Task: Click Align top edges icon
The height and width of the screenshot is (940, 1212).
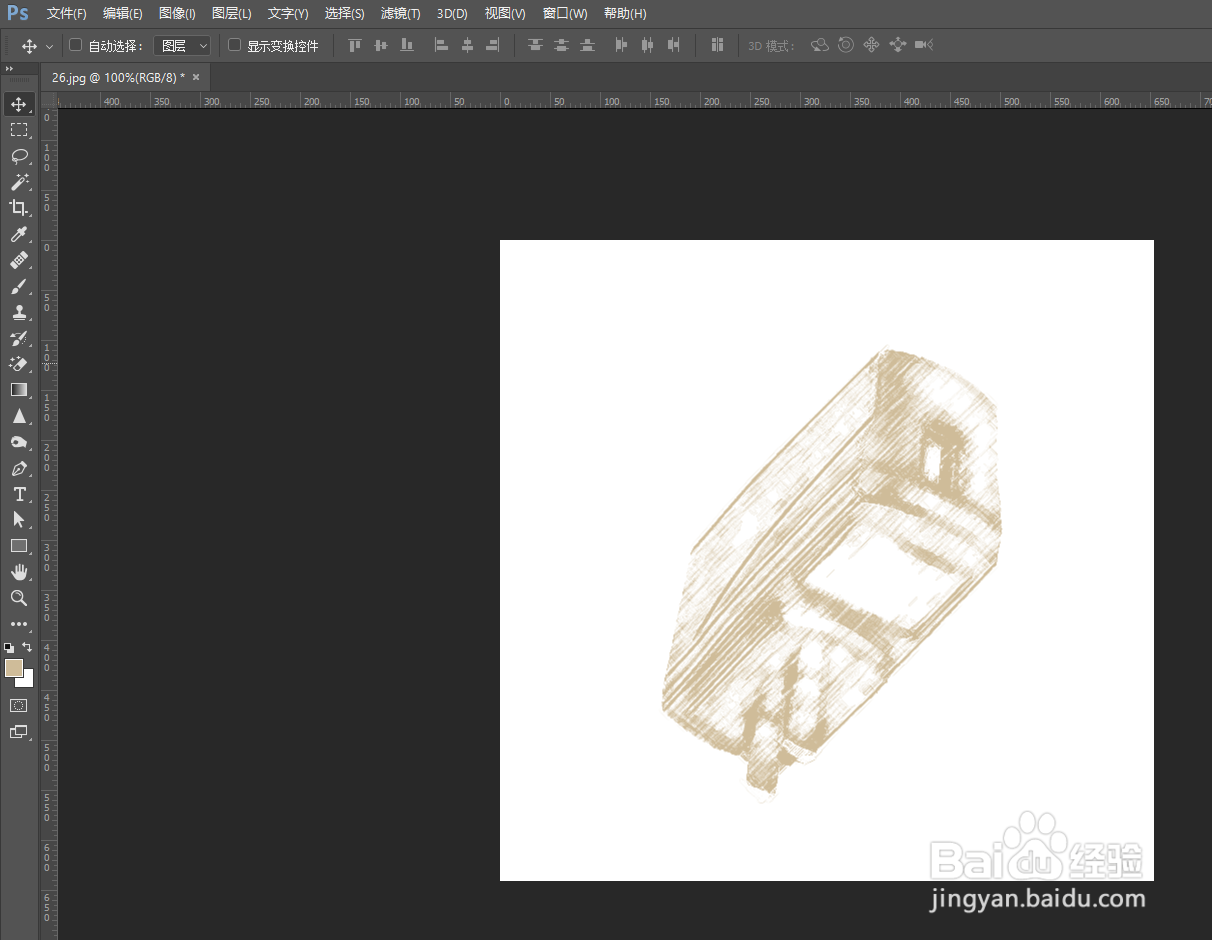Action: 354,45
